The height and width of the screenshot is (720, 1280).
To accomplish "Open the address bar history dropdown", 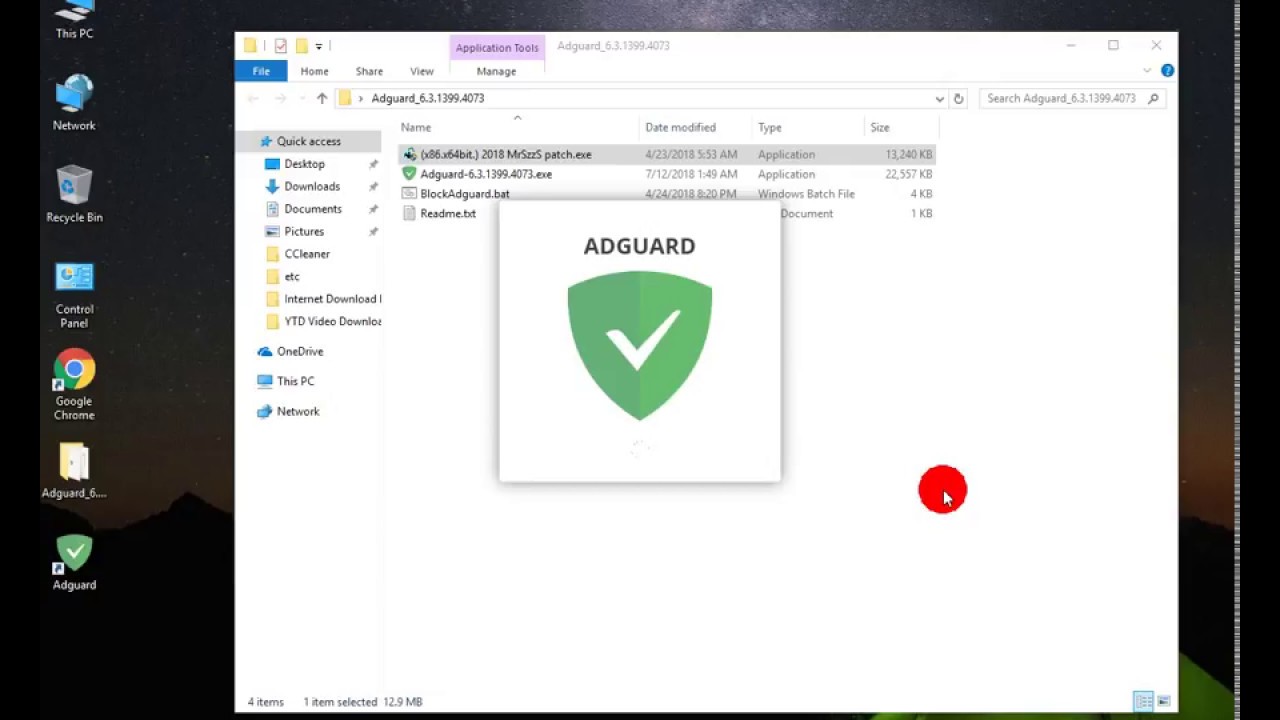I will [938, 98].
